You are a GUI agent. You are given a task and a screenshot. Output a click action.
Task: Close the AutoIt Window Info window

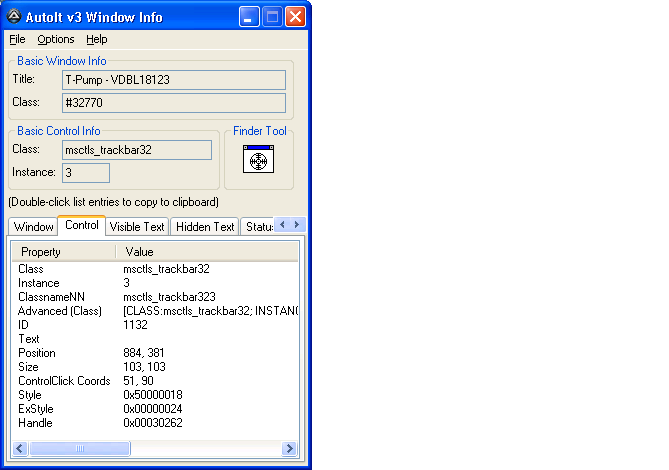click(295, 17)
